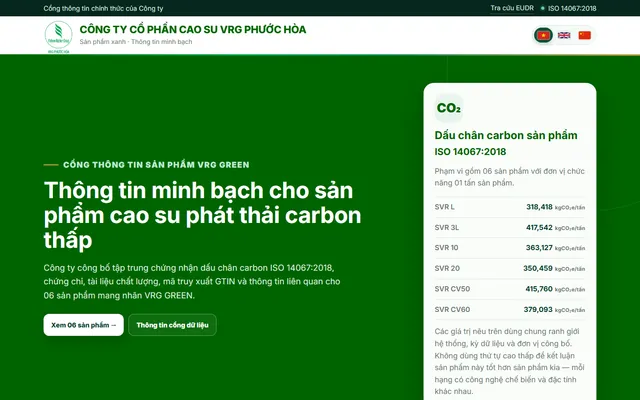Open the Tra cứu EUDR link
The width and height of the screenshot is (640, 400).
pyautogui.click(x=512, y=8)
